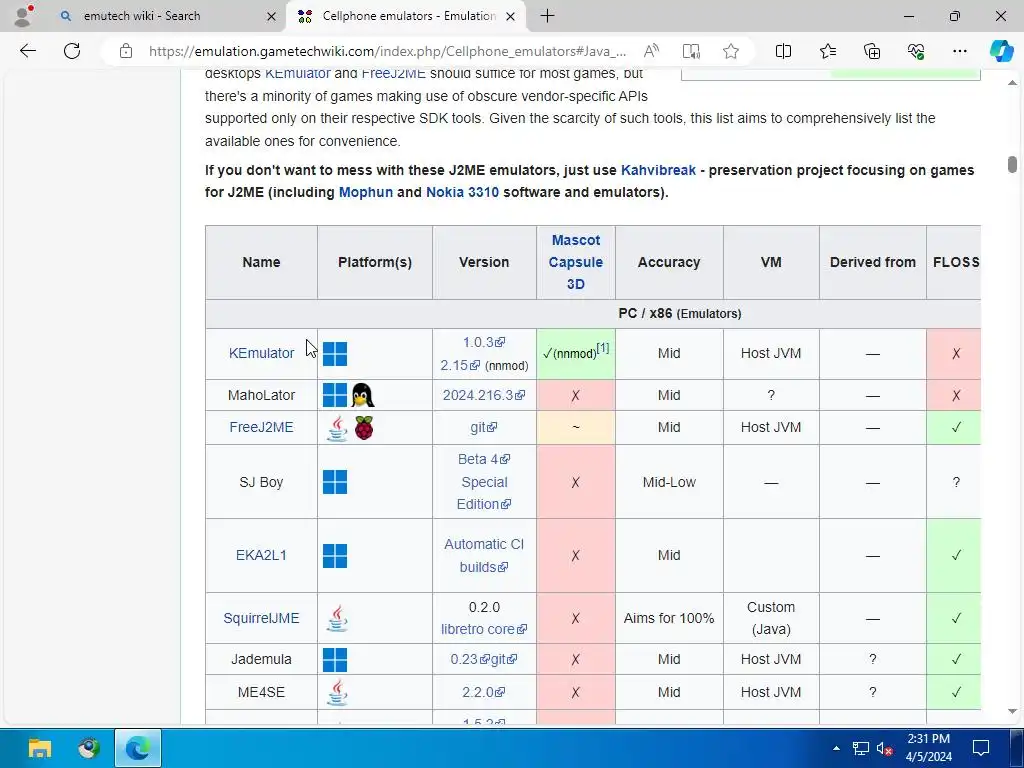The height and width of the screenshot is (768, 1024).
Task: Open the network tray icon
Action: tap(861, 748)
